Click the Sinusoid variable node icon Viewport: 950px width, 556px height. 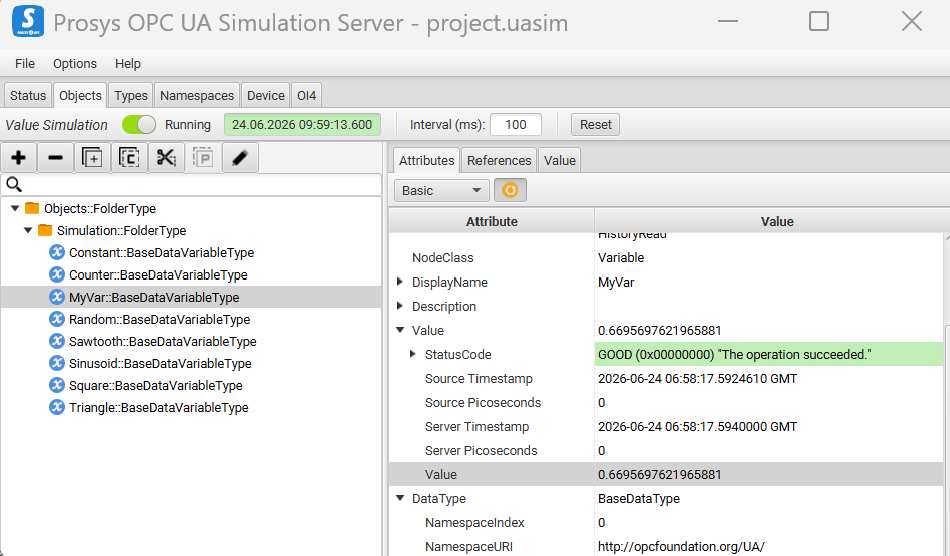57,363
